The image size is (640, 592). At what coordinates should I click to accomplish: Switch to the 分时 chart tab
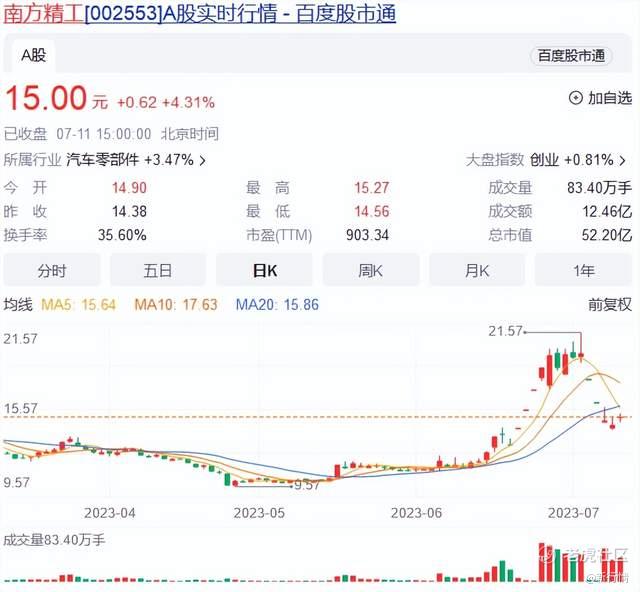pyautogui.click(x=51, y=270)
